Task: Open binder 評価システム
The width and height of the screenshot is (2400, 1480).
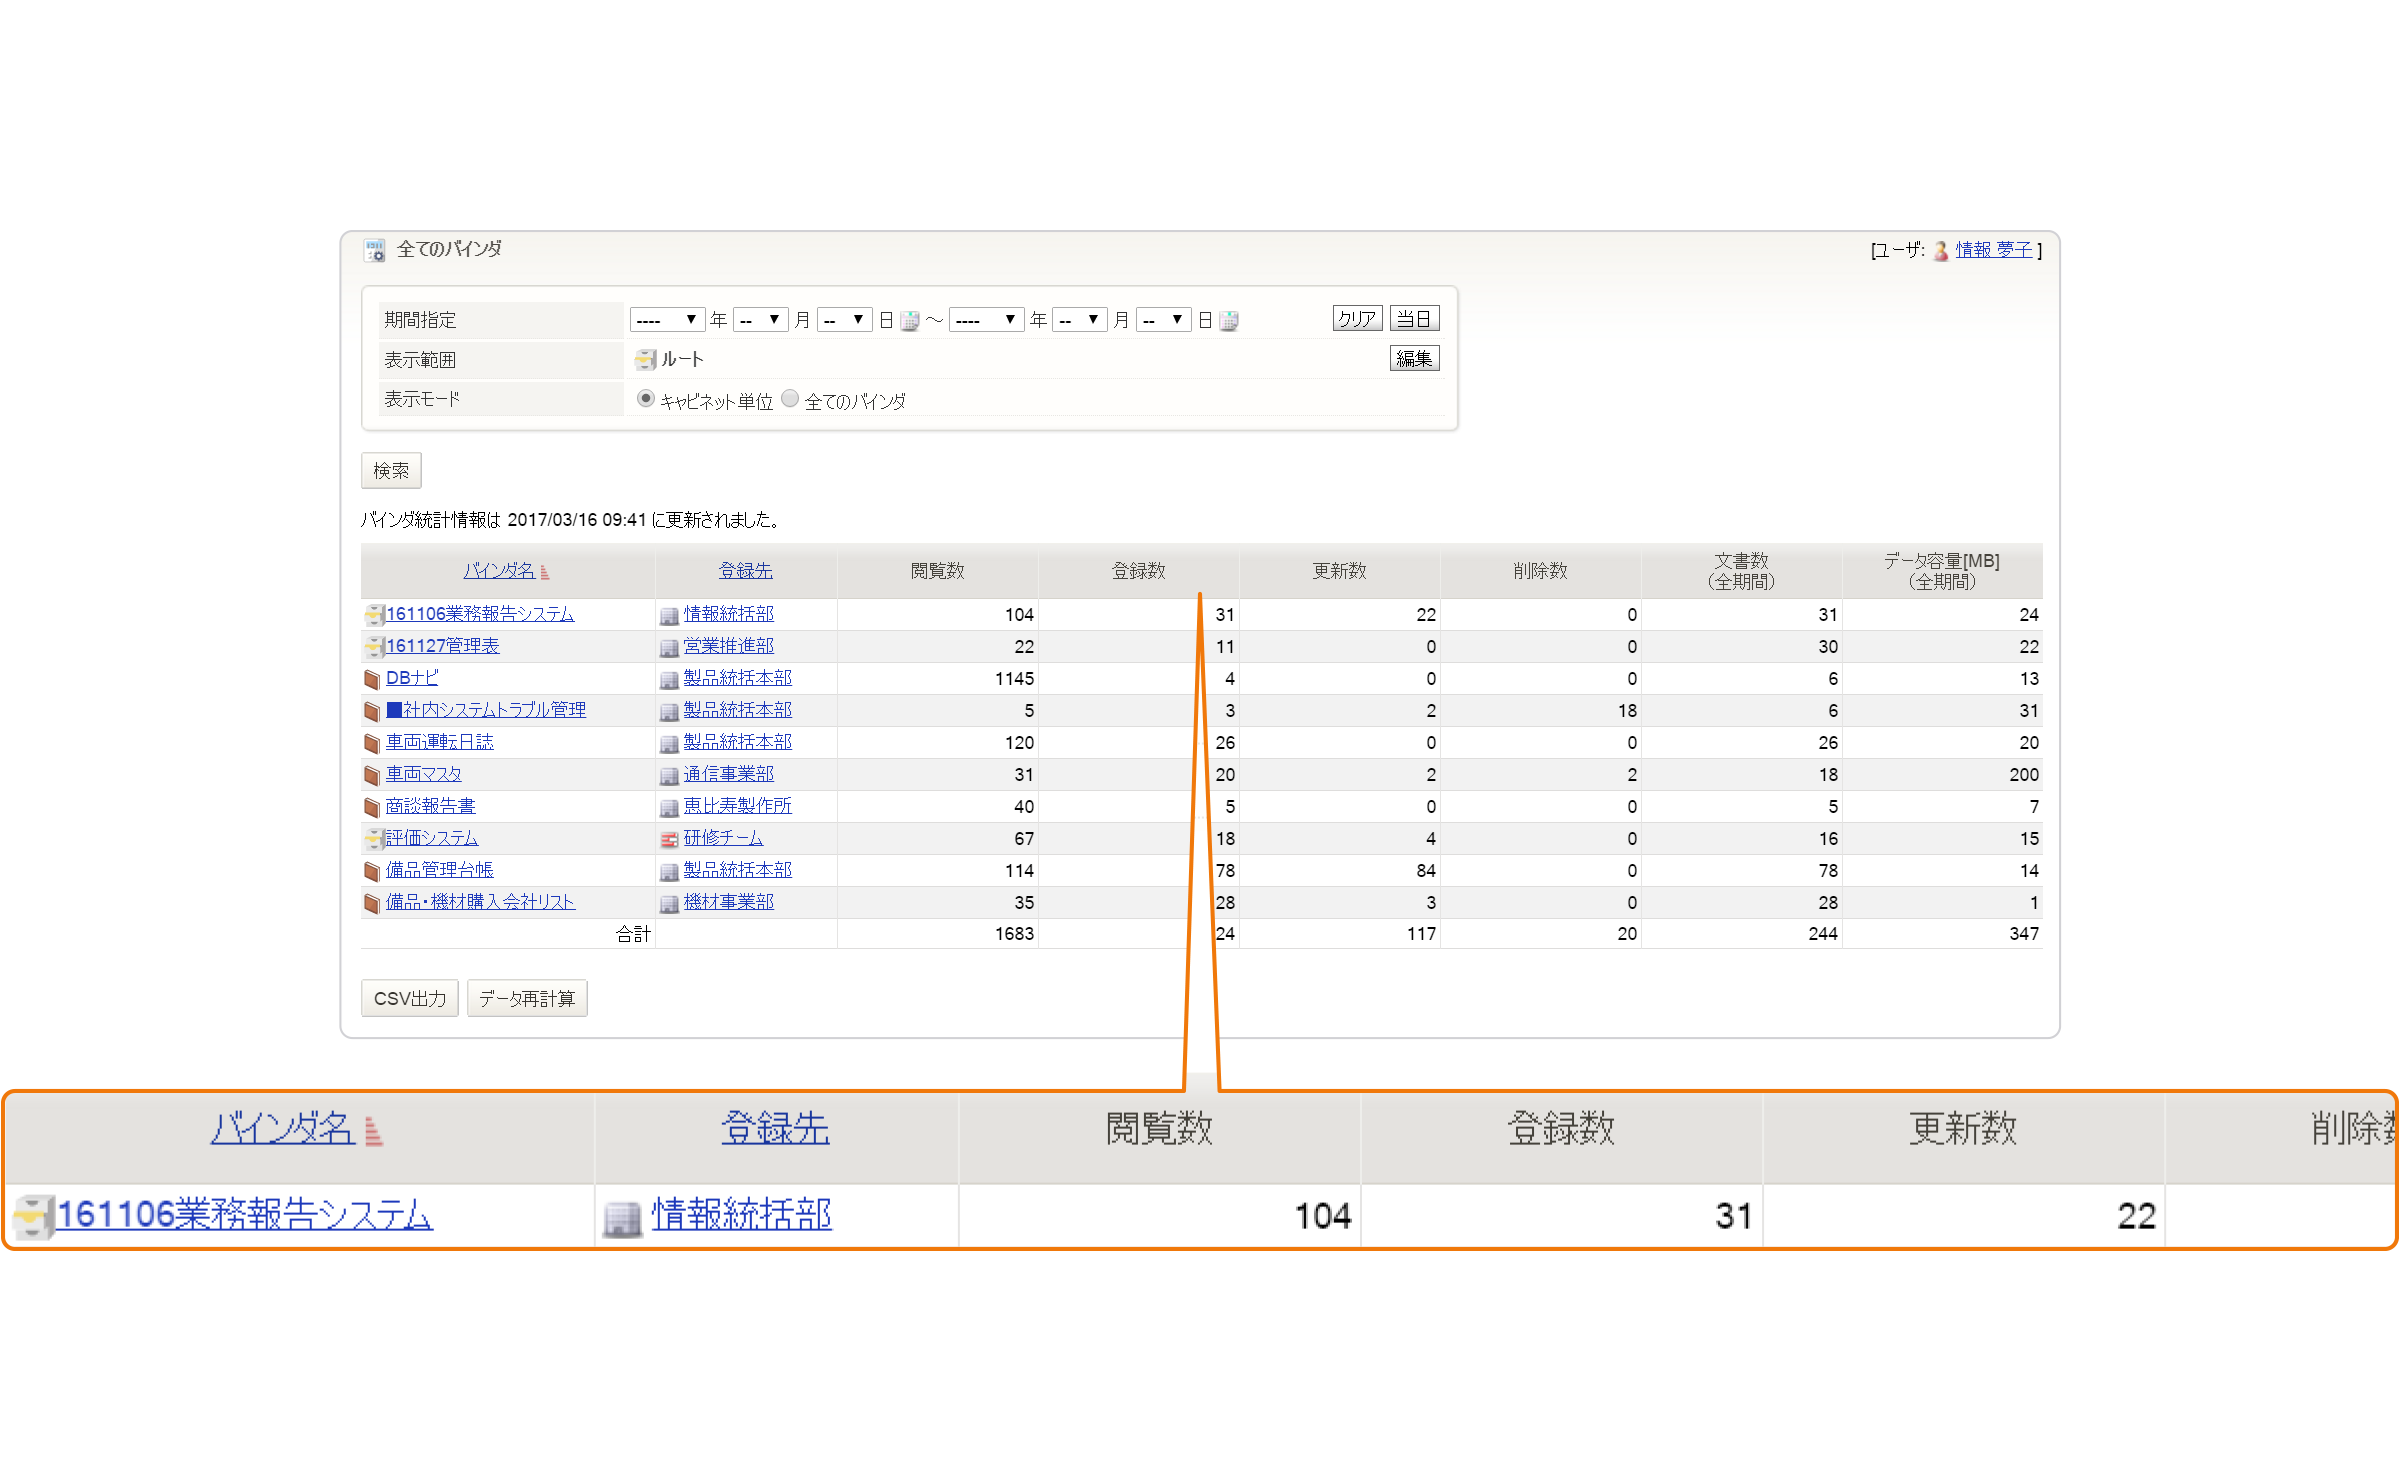Action: click(x=432, y=838)
